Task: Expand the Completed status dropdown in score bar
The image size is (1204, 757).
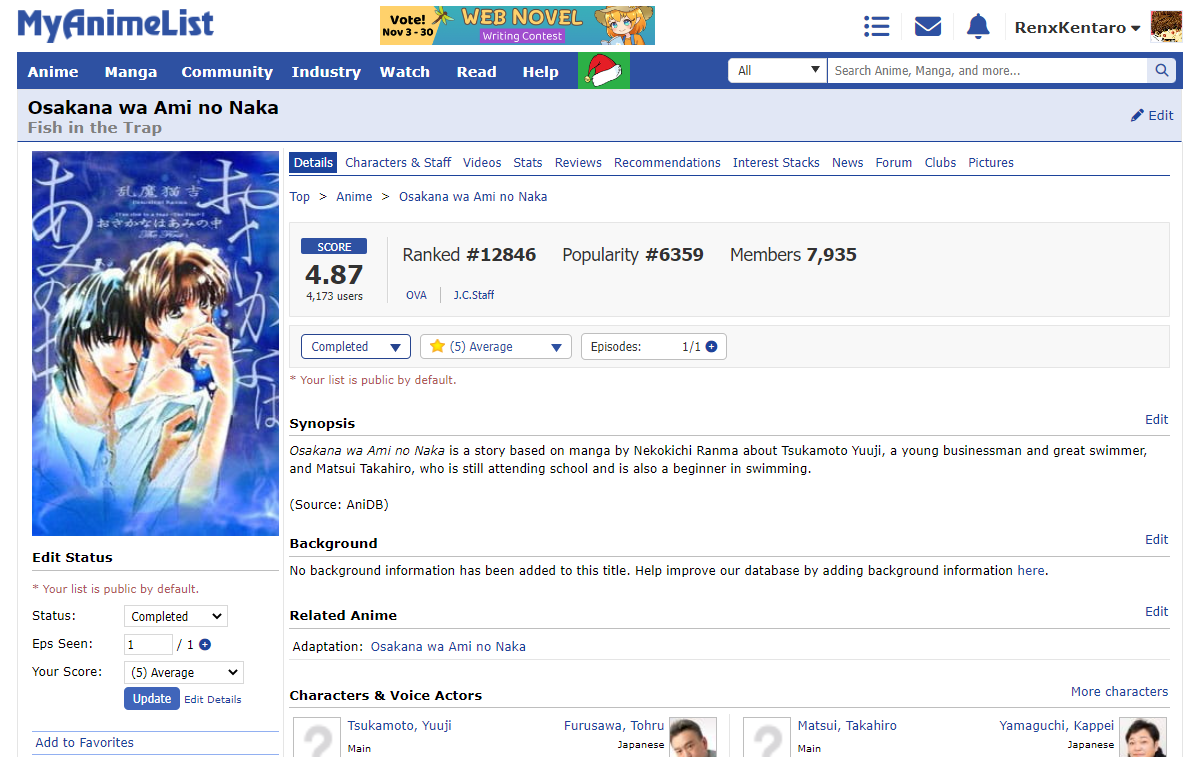Action: coord(355,347)
